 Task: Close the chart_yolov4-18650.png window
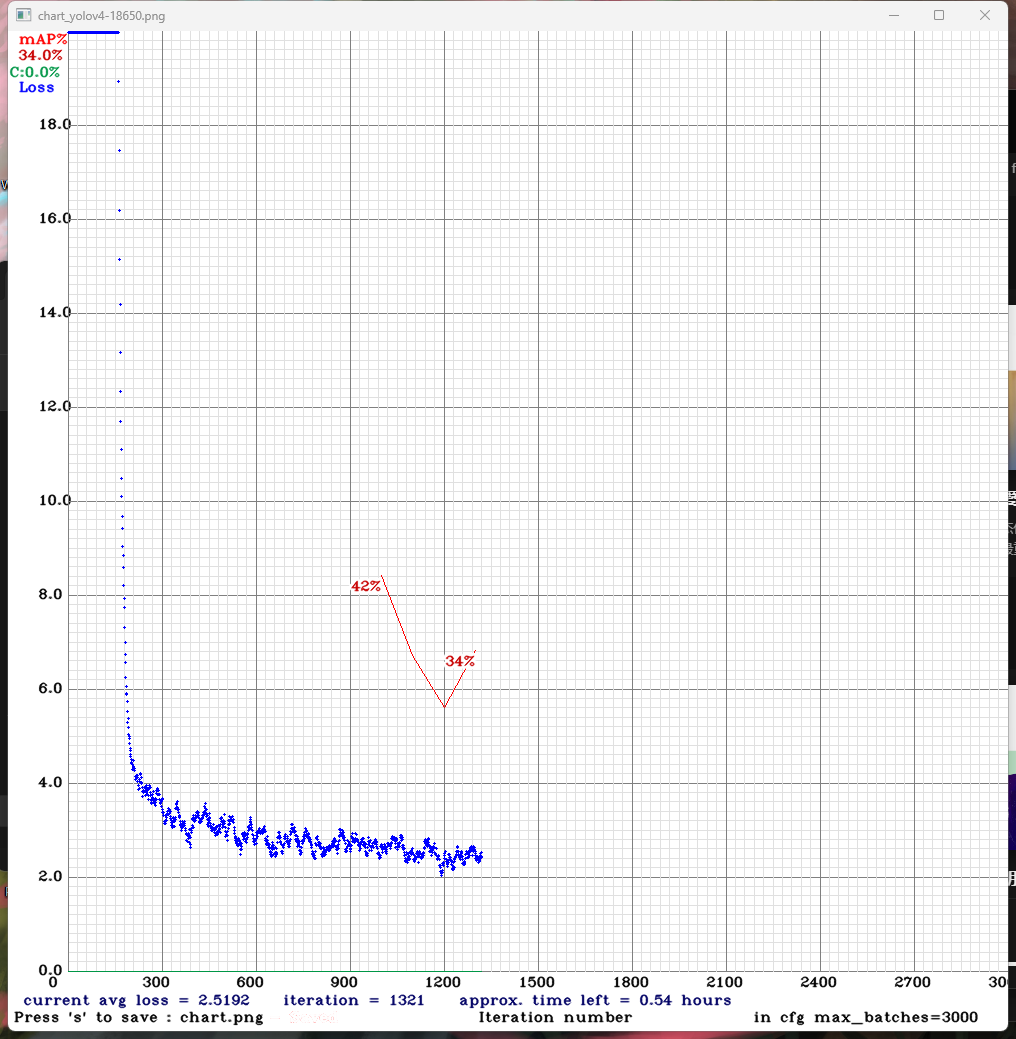point(986,15)
